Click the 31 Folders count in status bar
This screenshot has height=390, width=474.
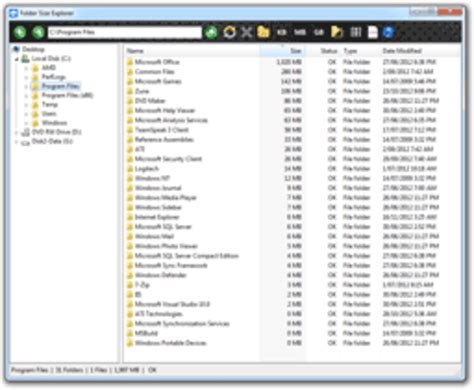click(69, 370)
